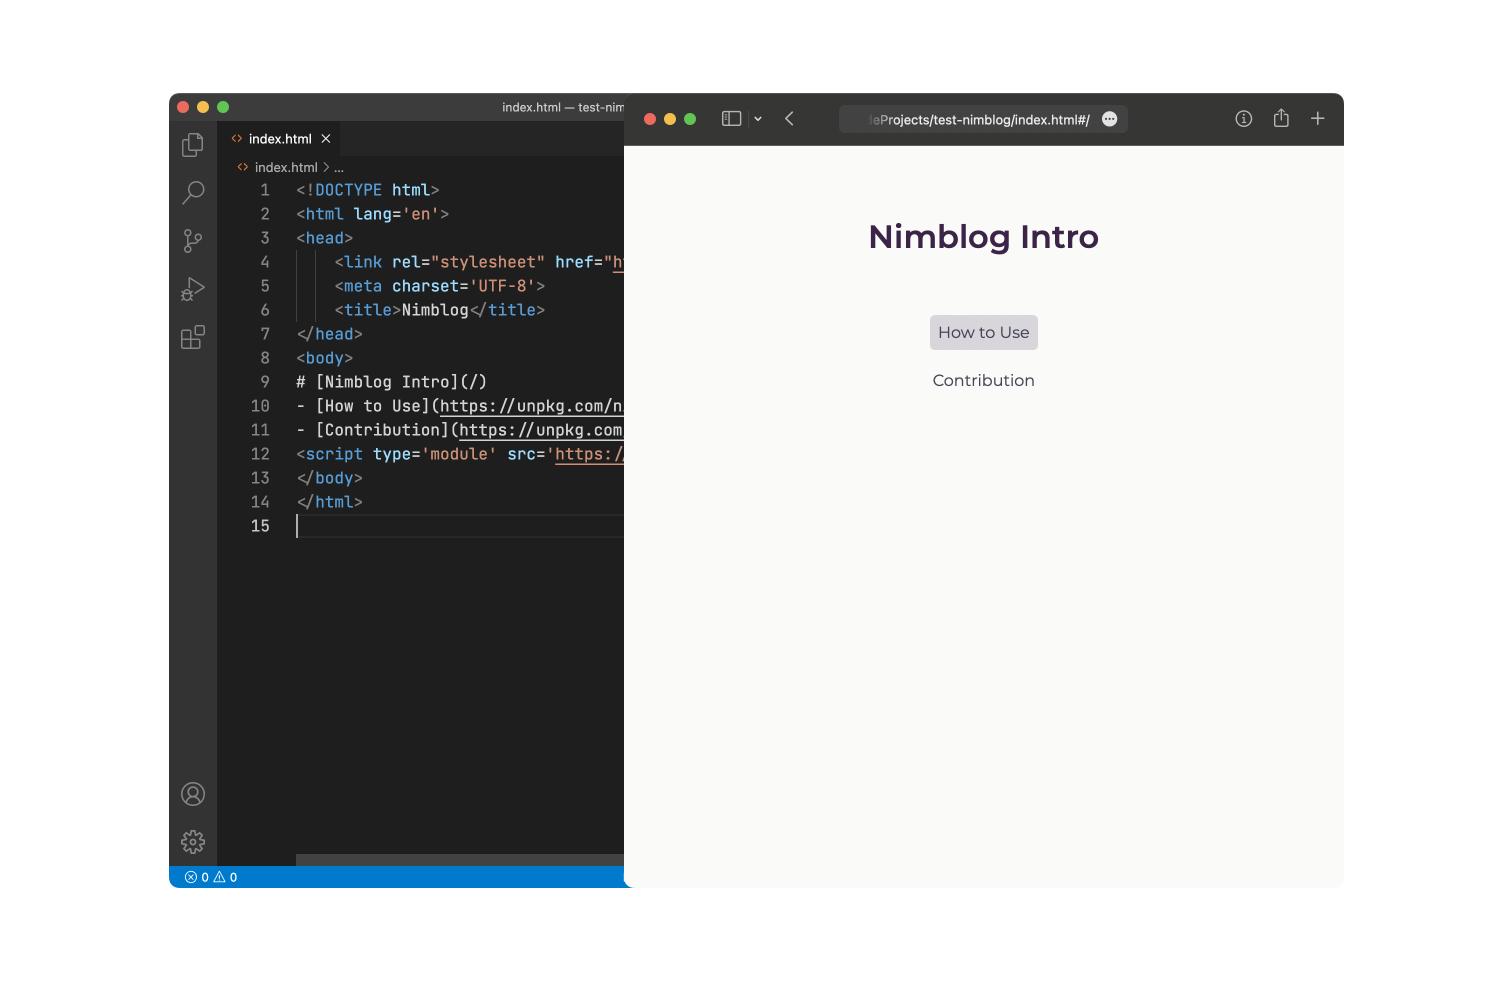Click the unpkg URL on line 10

pyautogui.click(x=531, y=406)
